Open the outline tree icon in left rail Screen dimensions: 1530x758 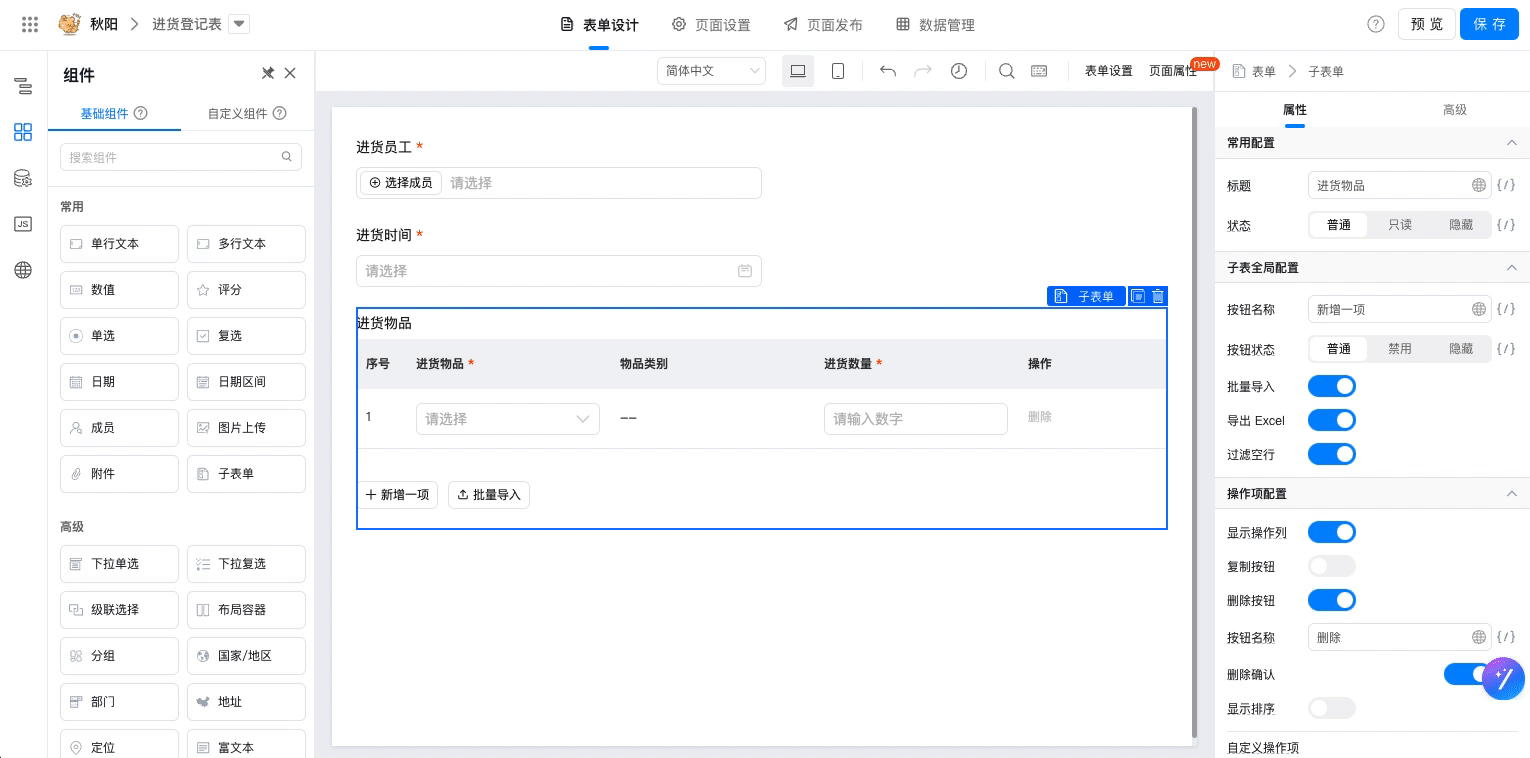[23, 86]
